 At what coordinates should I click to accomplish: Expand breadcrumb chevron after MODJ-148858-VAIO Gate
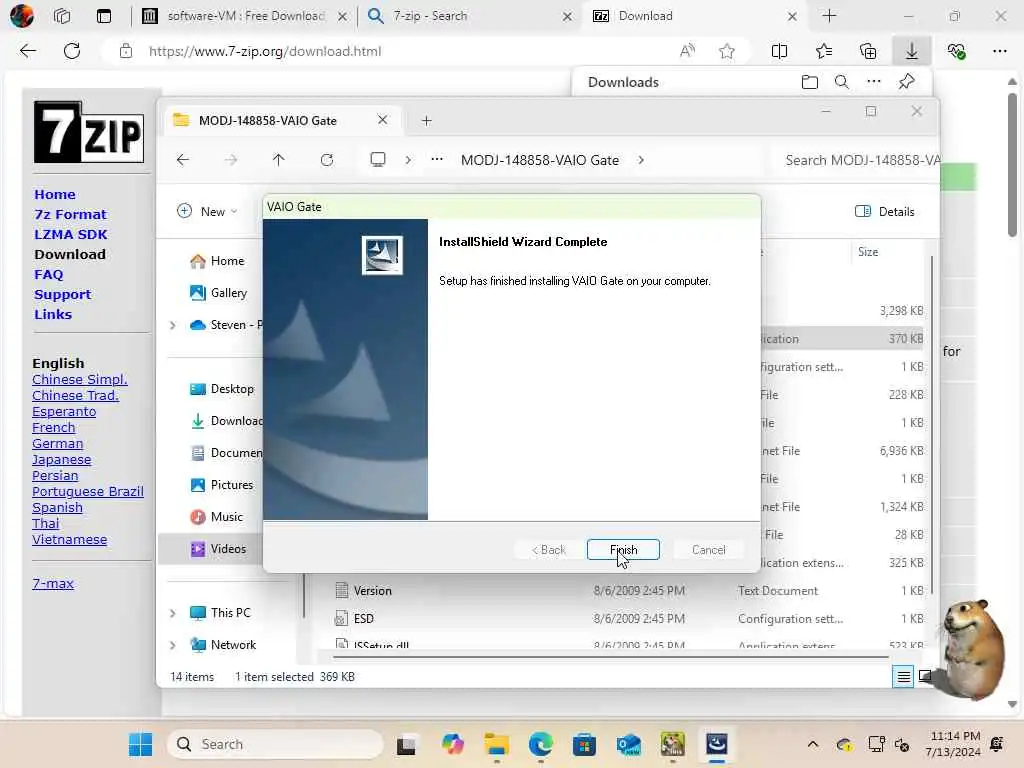tap(641, 160)
